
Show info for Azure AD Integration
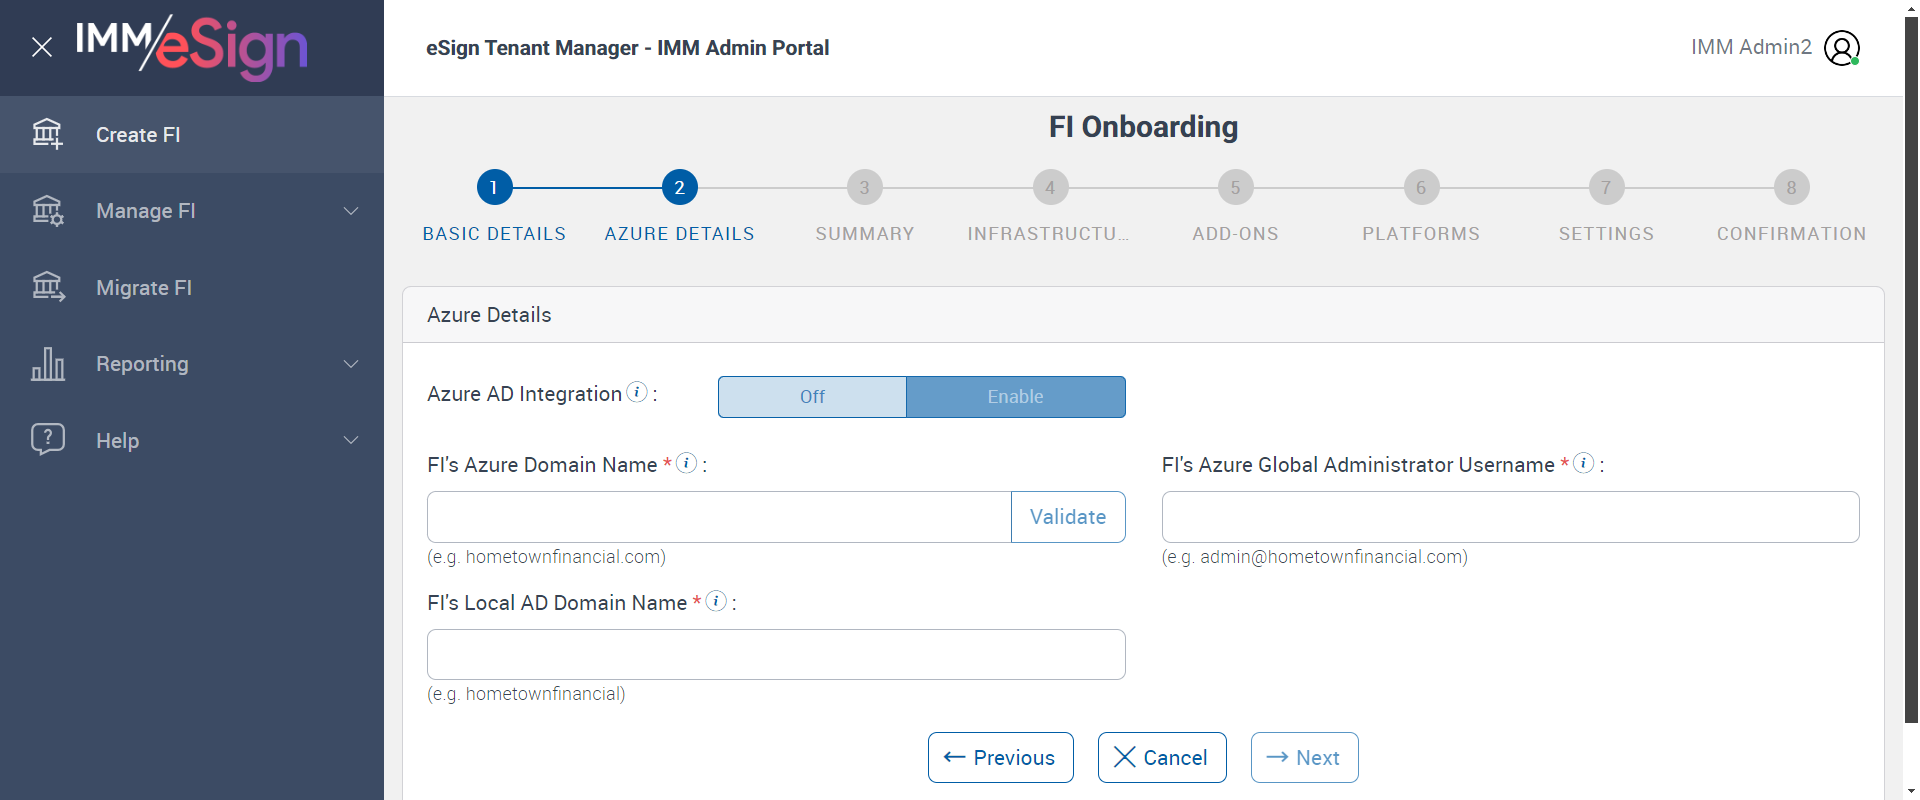pyautogui.click(x=637, y=392)
